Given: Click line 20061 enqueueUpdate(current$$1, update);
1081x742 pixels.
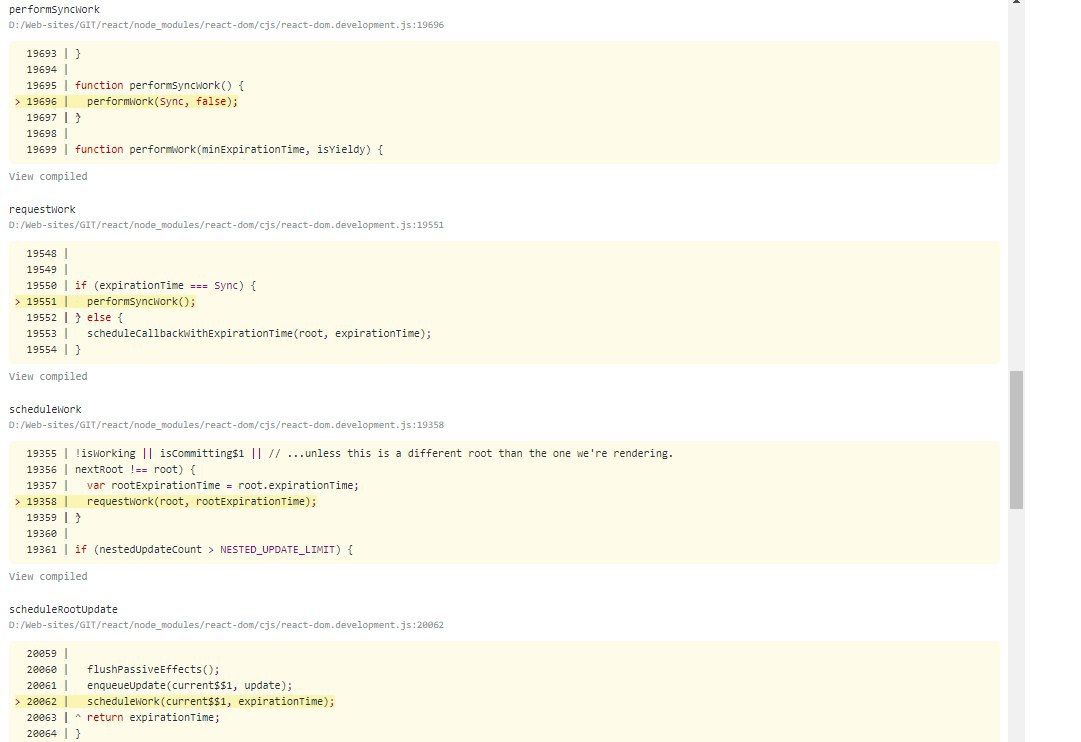Looking at the screenshot, I should (x=190, y=685).
